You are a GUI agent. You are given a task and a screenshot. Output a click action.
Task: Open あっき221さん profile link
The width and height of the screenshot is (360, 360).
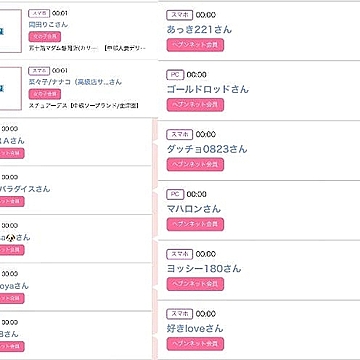(x=199, y=30)
